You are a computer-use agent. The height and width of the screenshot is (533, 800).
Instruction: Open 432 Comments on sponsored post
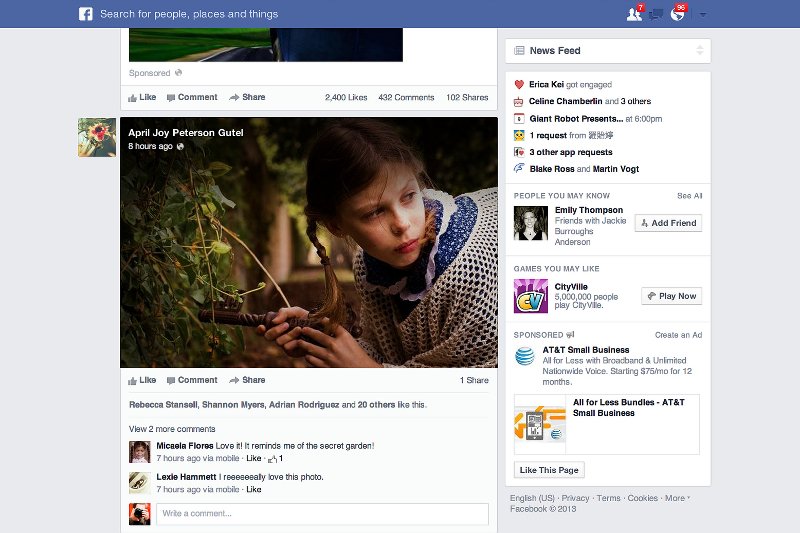(x=406, y=97)
